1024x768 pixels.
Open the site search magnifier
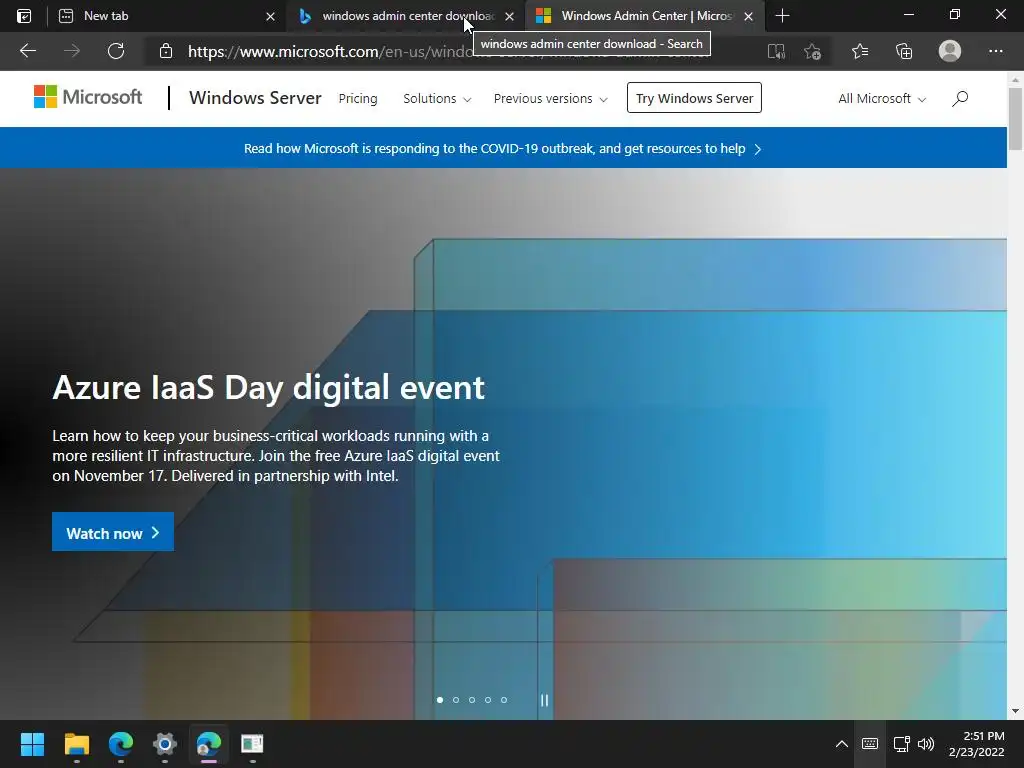tap(960, 99)
